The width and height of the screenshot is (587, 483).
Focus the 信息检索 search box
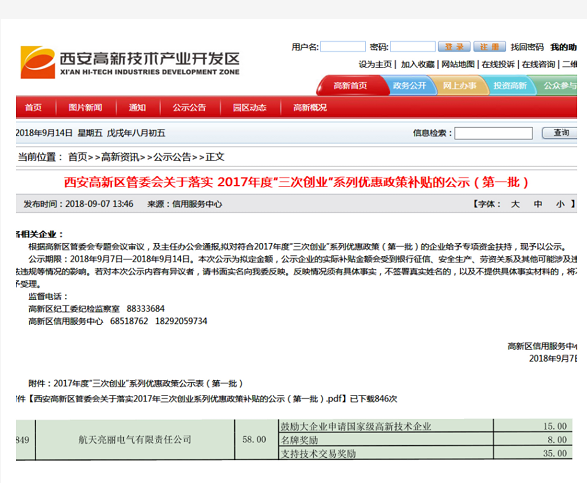[x=493, y=133]
